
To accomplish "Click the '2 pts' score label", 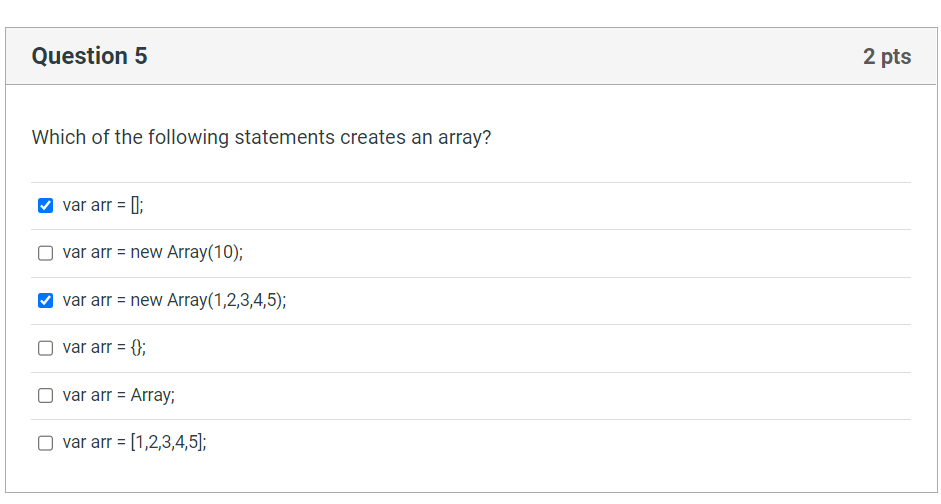I will coord(887,56).
